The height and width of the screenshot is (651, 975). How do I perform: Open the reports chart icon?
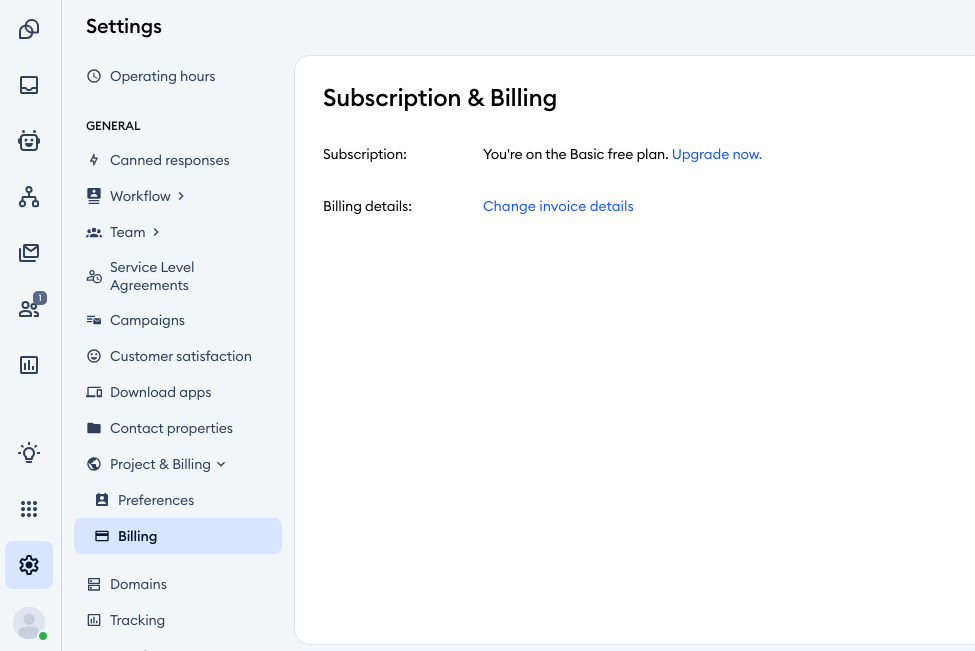pos(29,364)
